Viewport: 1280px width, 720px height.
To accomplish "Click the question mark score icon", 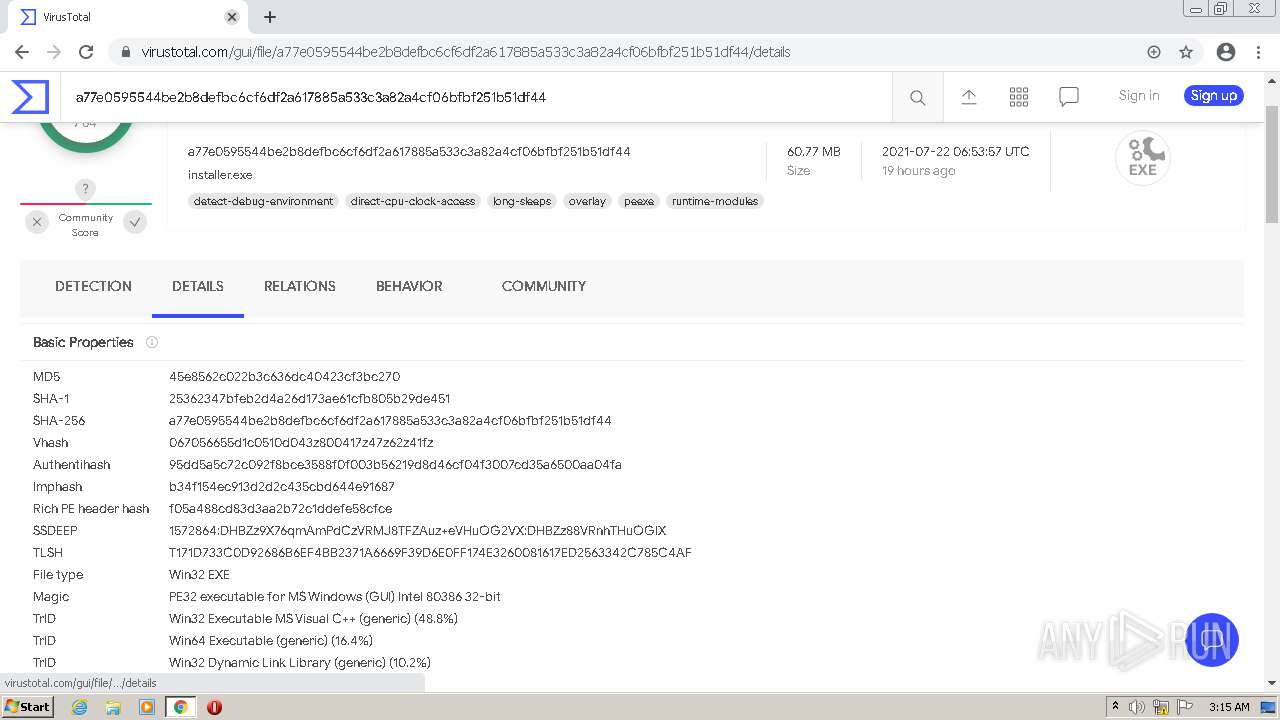I will (x=85, y=189).
